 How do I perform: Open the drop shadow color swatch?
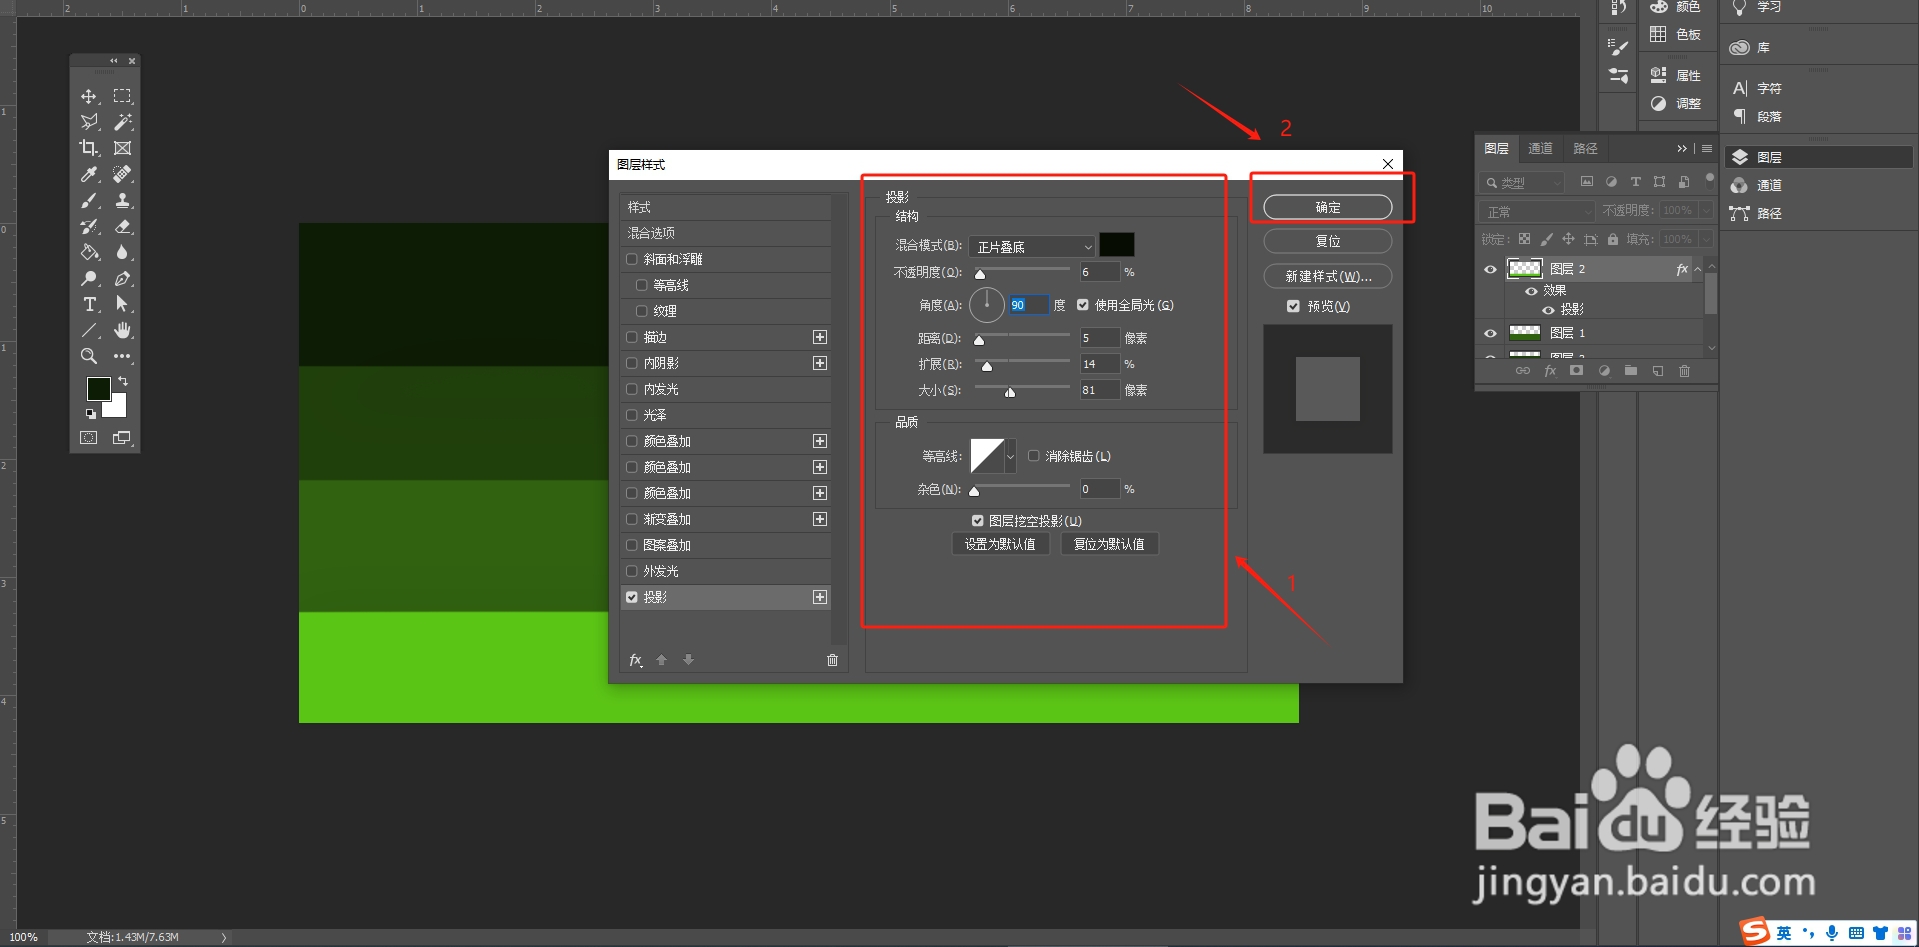tap(1116, 245)
